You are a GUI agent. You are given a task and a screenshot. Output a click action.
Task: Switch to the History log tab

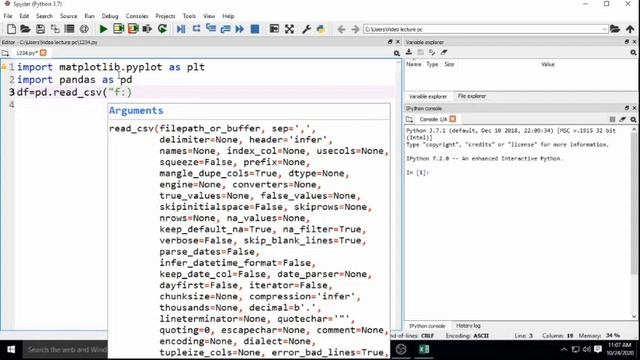click(468, 326)
